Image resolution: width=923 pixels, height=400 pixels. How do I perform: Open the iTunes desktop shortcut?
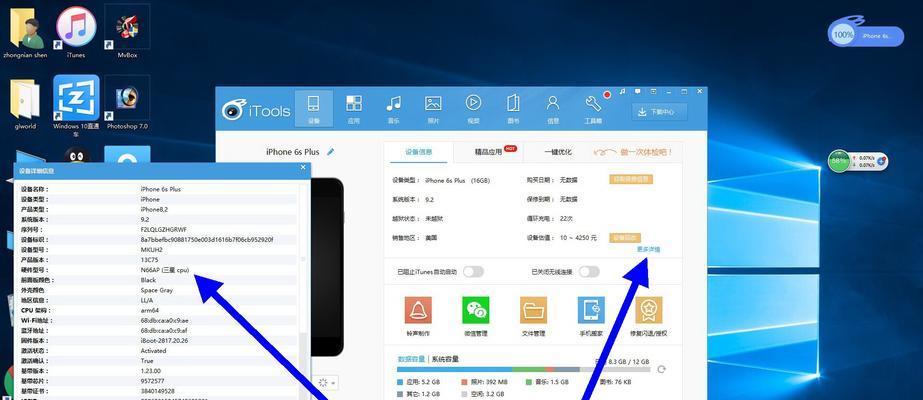tap(76, 32)
